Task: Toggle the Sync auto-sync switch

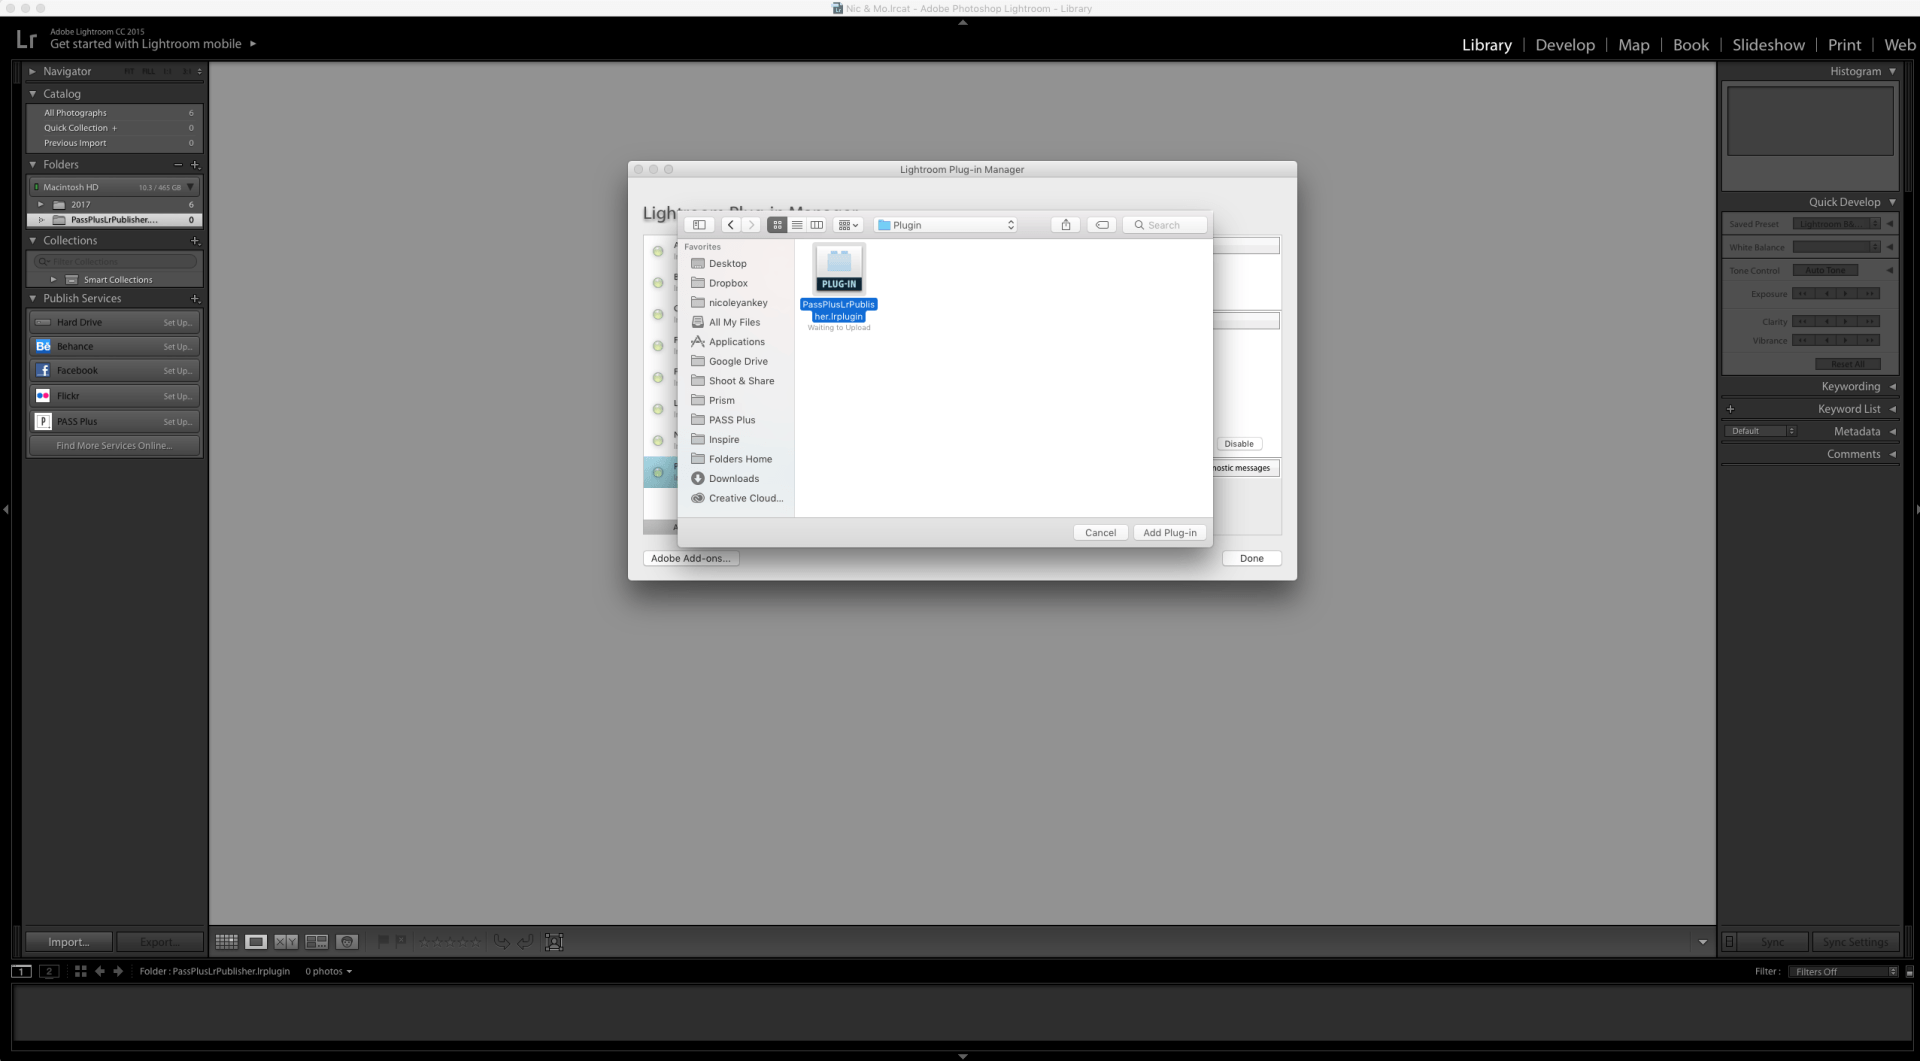Action: coord(1729,941)
